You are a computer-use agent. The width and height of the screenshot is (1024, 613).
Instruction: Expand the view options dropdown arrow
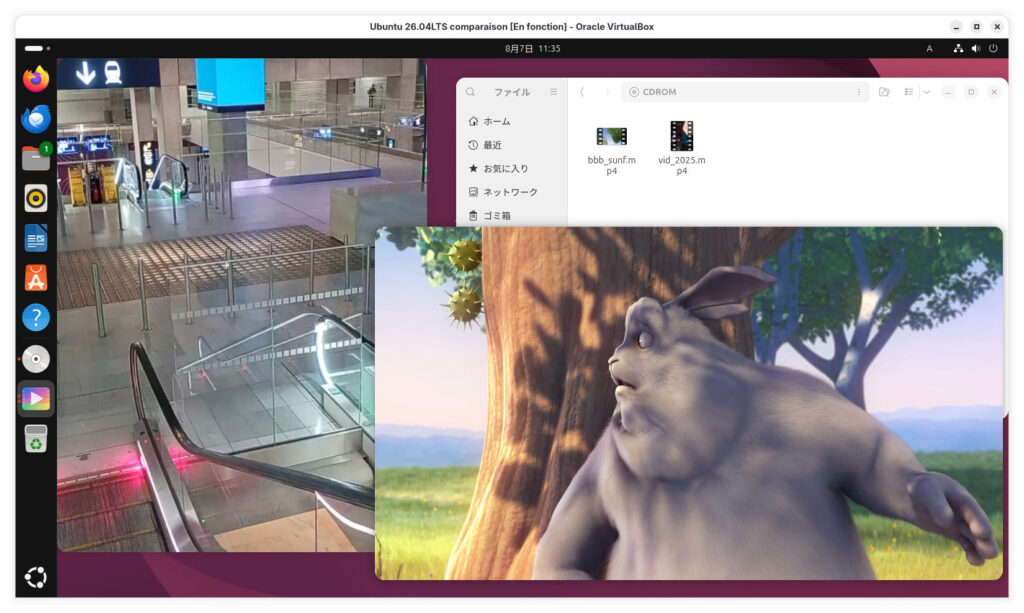pos(926,92)
